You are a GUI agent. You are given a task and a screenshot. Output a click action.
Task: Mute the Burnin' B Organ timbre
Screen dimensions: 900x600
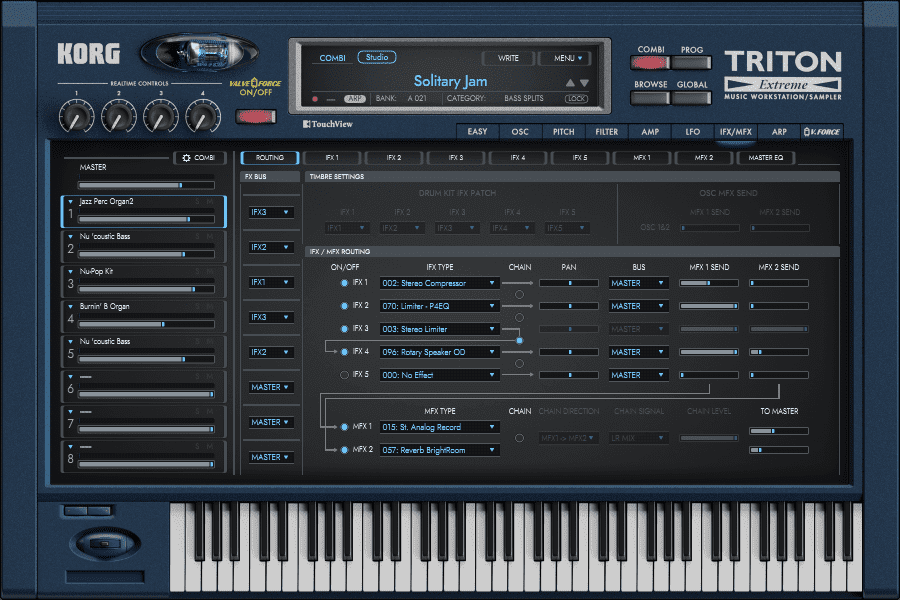tap(210, 307)
